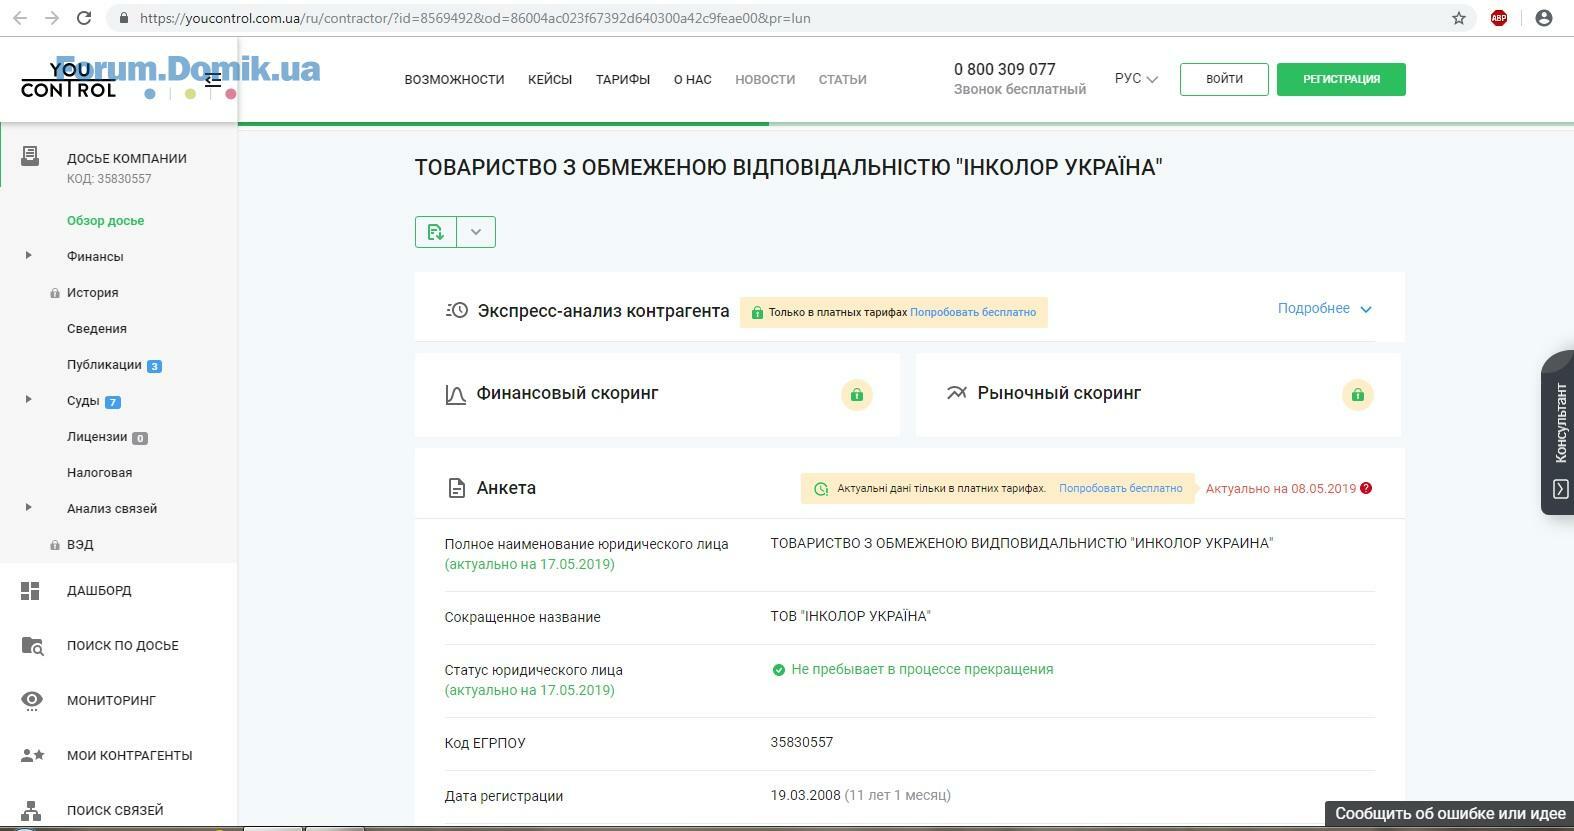
Task: Click the download dossier file button
Action: point(436,232)
